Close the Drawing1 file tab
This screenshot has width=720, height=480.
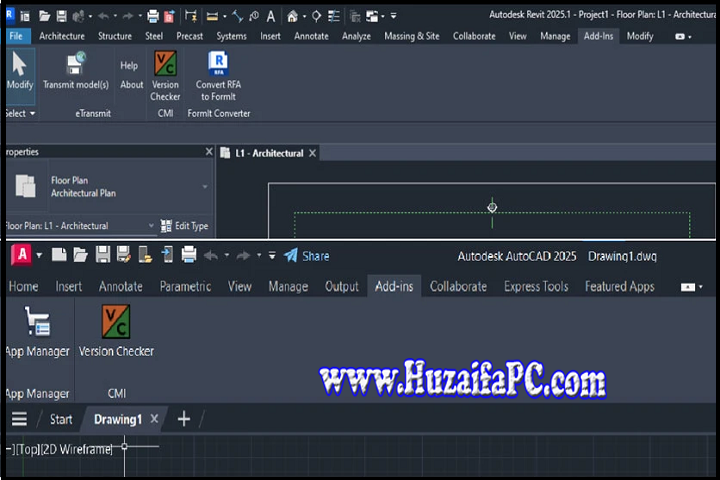pos(154,419)
